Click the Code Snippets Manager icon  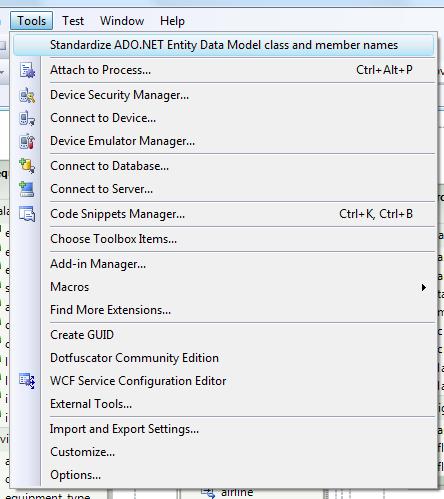(27, 214)
